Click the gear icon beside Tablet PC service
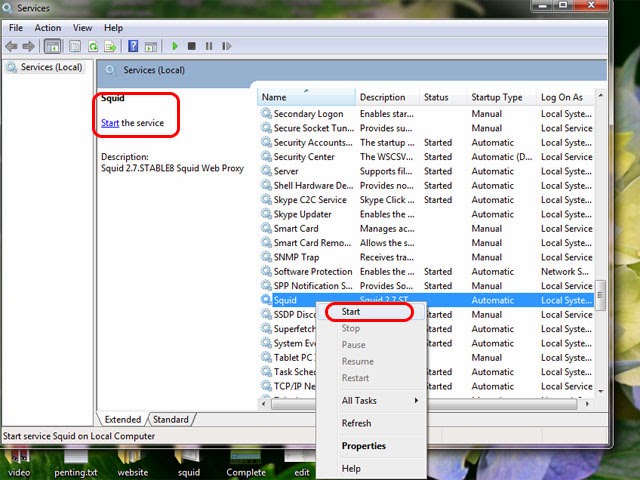The image size is (640, 480). point(266,357)
